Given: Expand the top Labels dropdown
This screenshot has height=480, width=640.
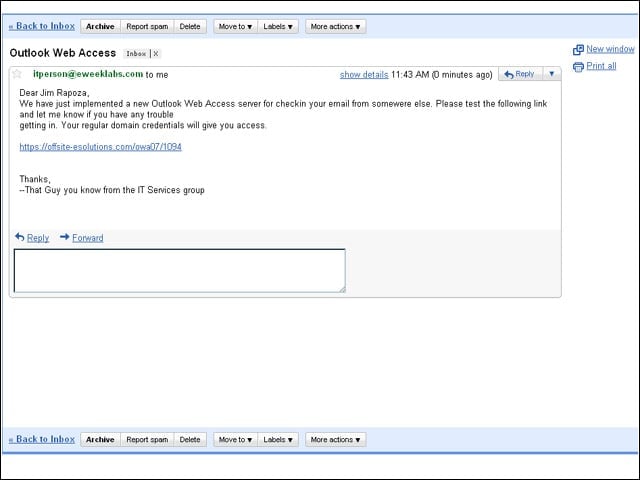Looking at the screenshot, I should click(x=278, y=27).
